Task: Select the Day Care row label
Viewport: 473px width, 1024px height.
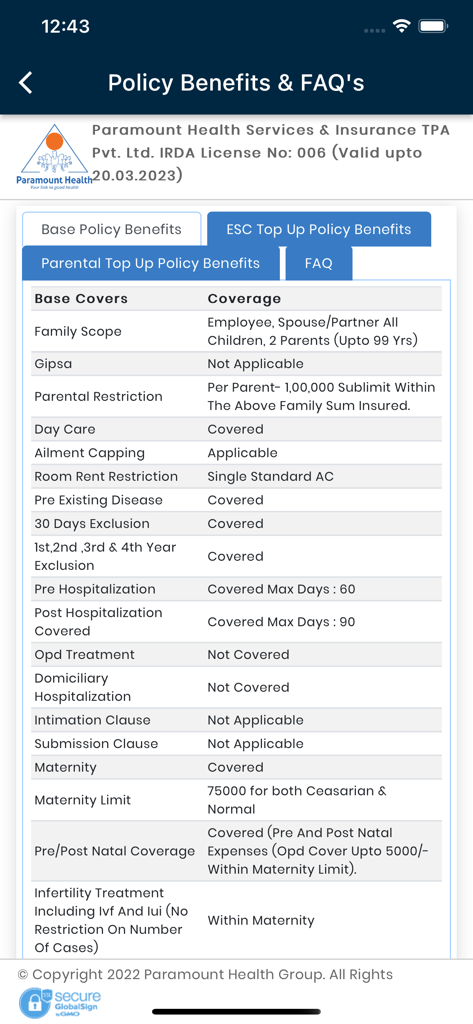Action: pos(65,429)
